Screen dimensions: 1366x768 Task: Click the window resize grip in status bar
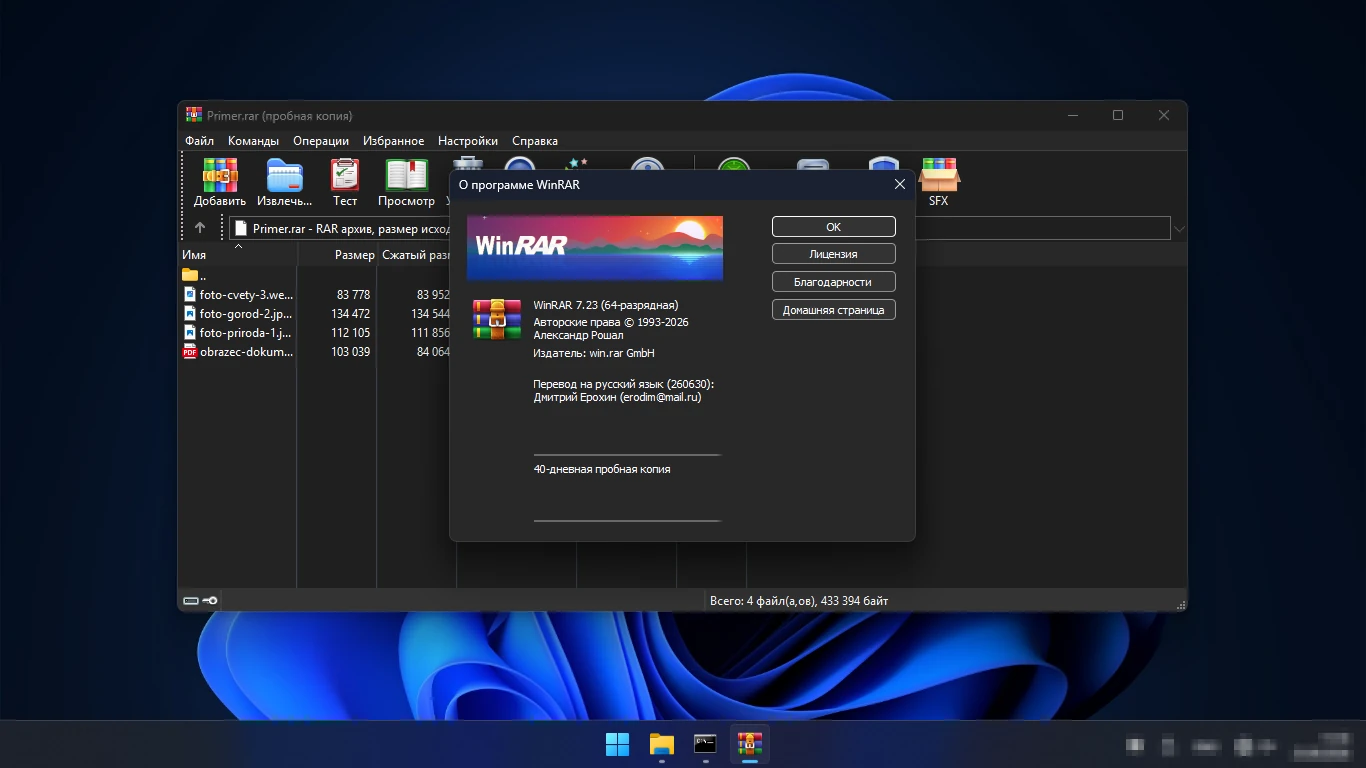click(x=1181, y=604)
